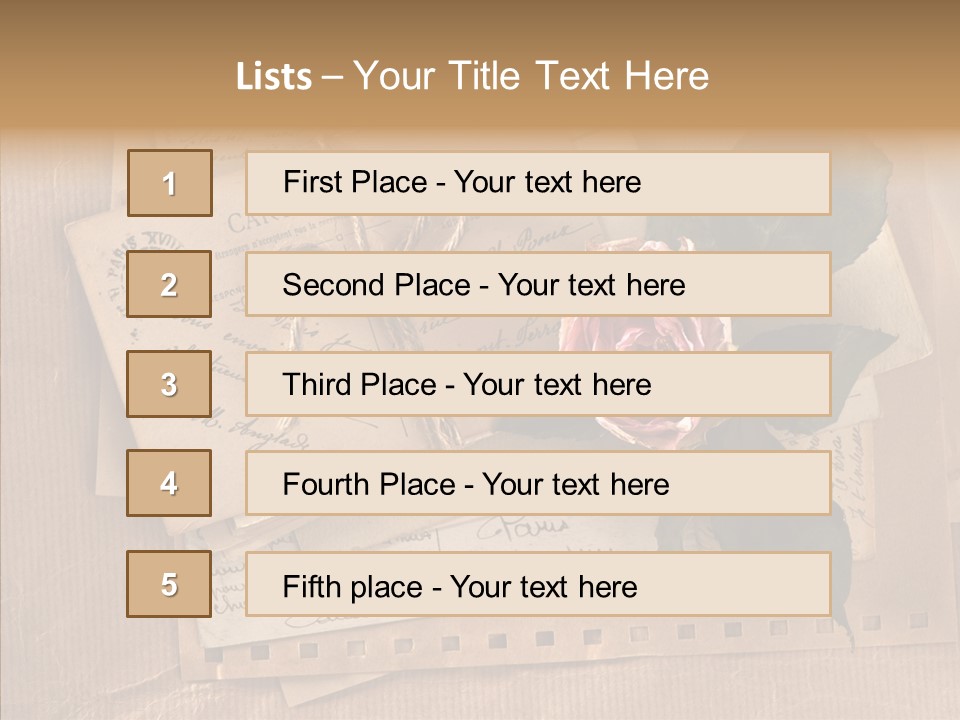The width and height of the screenshot is (960, 720).
Task: Select the number 1 box
Action: pyautogui.click(x=170, y=183)
